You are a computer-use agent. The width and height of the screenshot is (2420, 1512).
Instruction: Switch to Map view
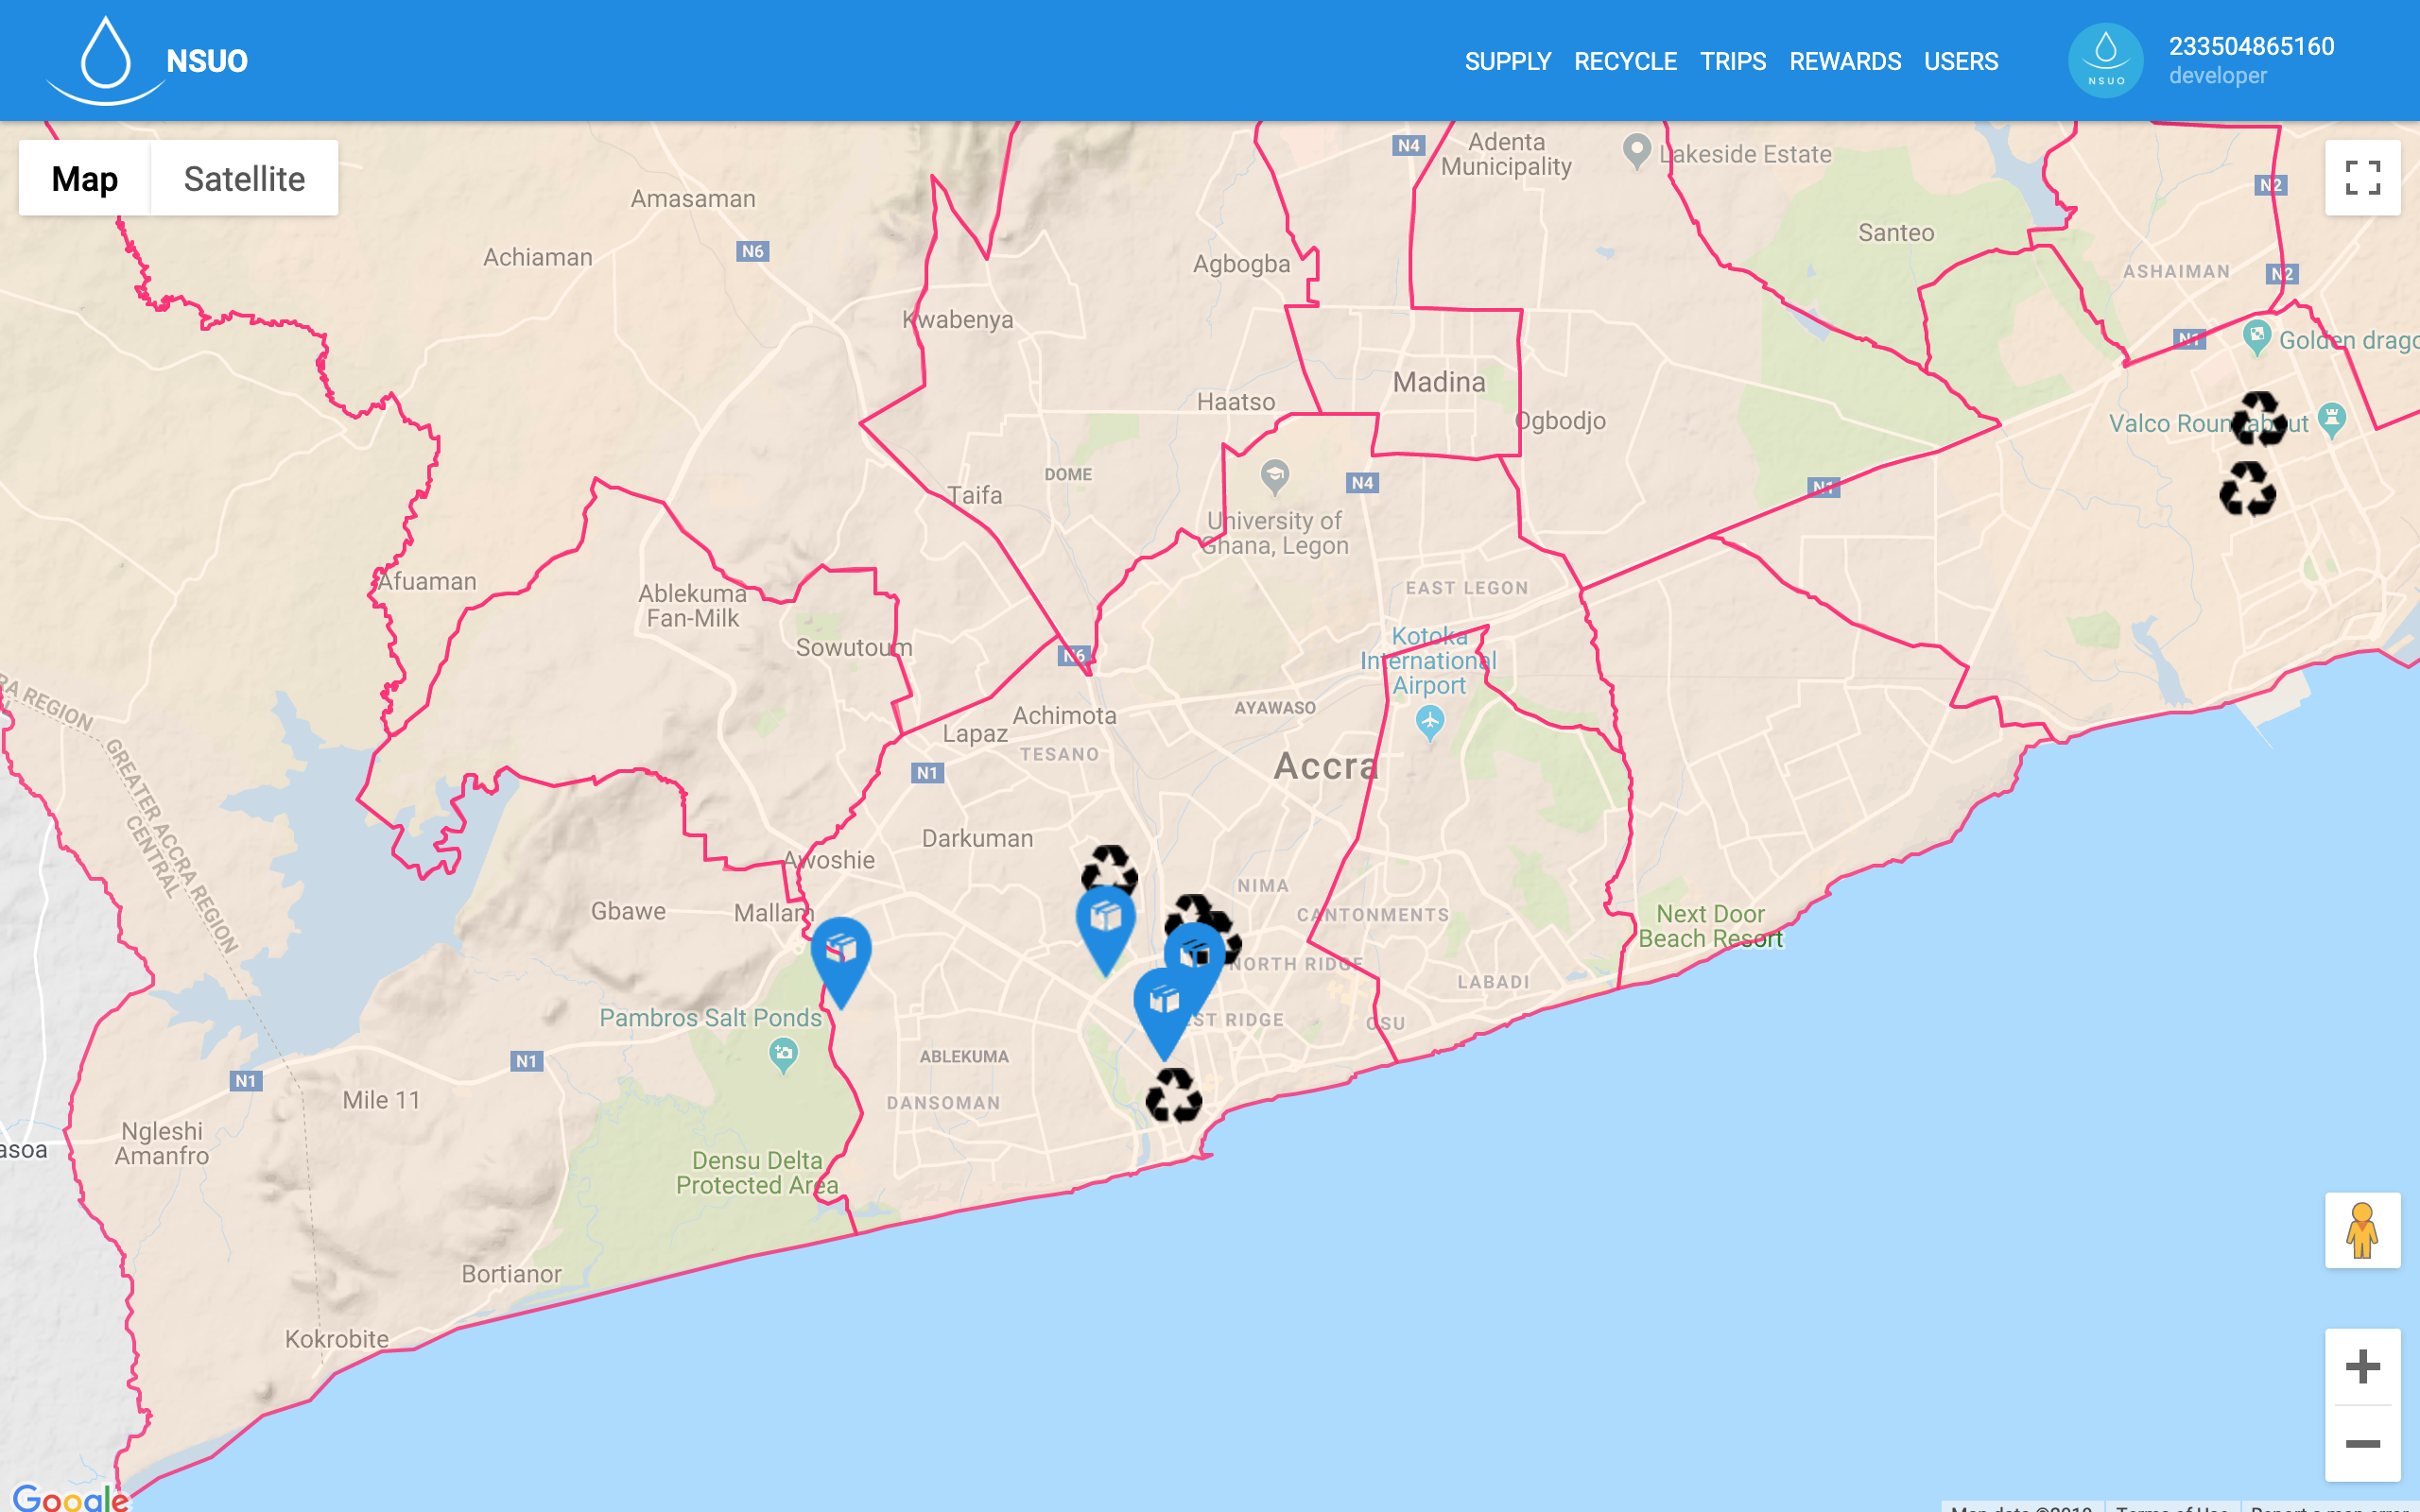(85, 178)
